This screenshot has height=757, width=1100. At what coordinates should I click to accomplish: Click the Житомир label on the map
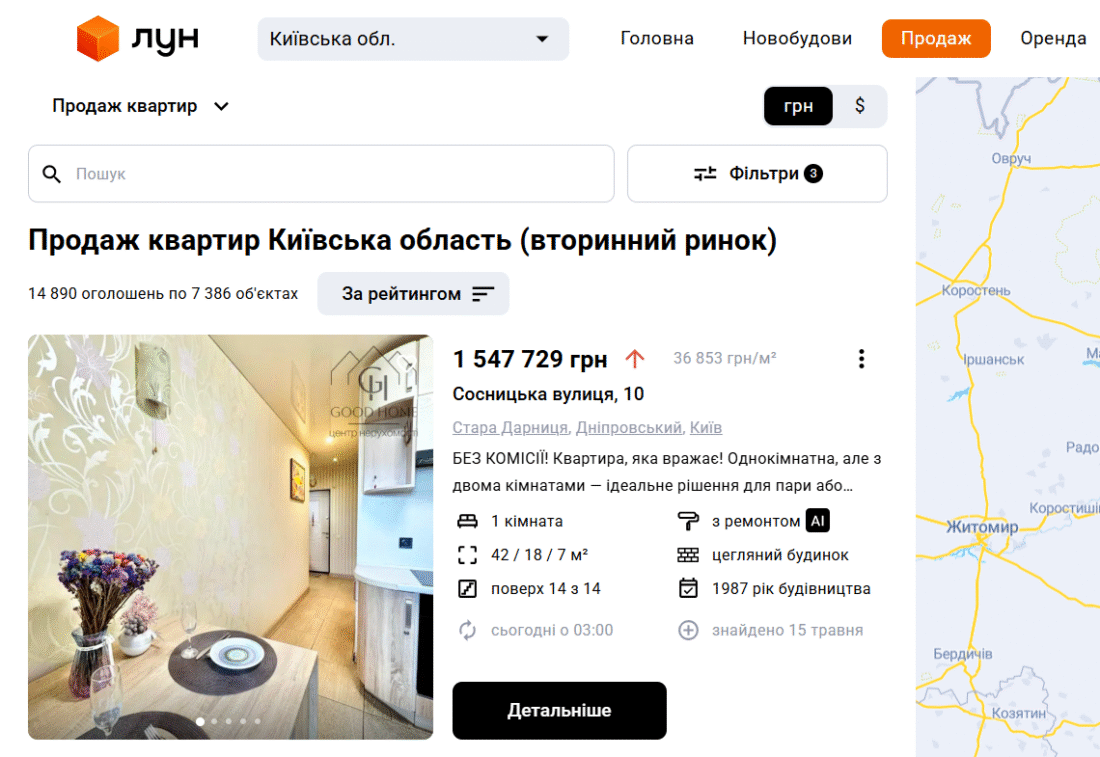[x=982, y=527]
